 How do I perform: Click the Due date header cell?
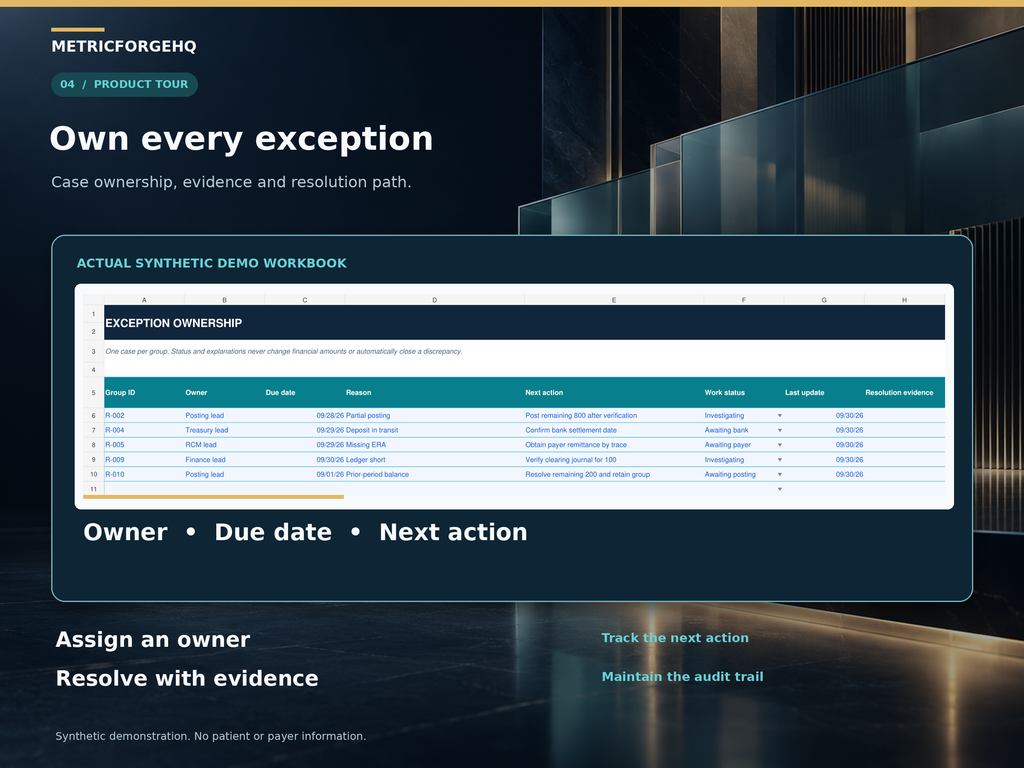(305, 392)
